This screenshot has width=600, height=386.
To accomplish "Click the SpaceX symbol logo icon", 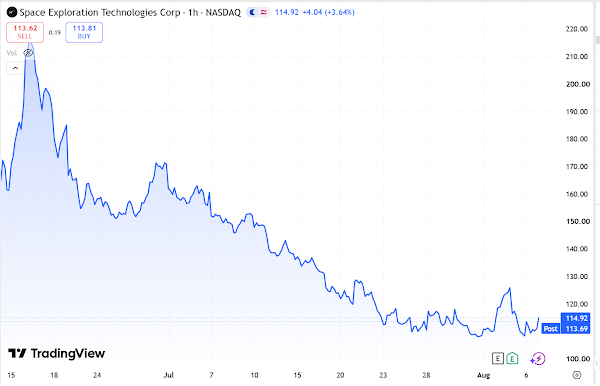I will pos(12,13).
